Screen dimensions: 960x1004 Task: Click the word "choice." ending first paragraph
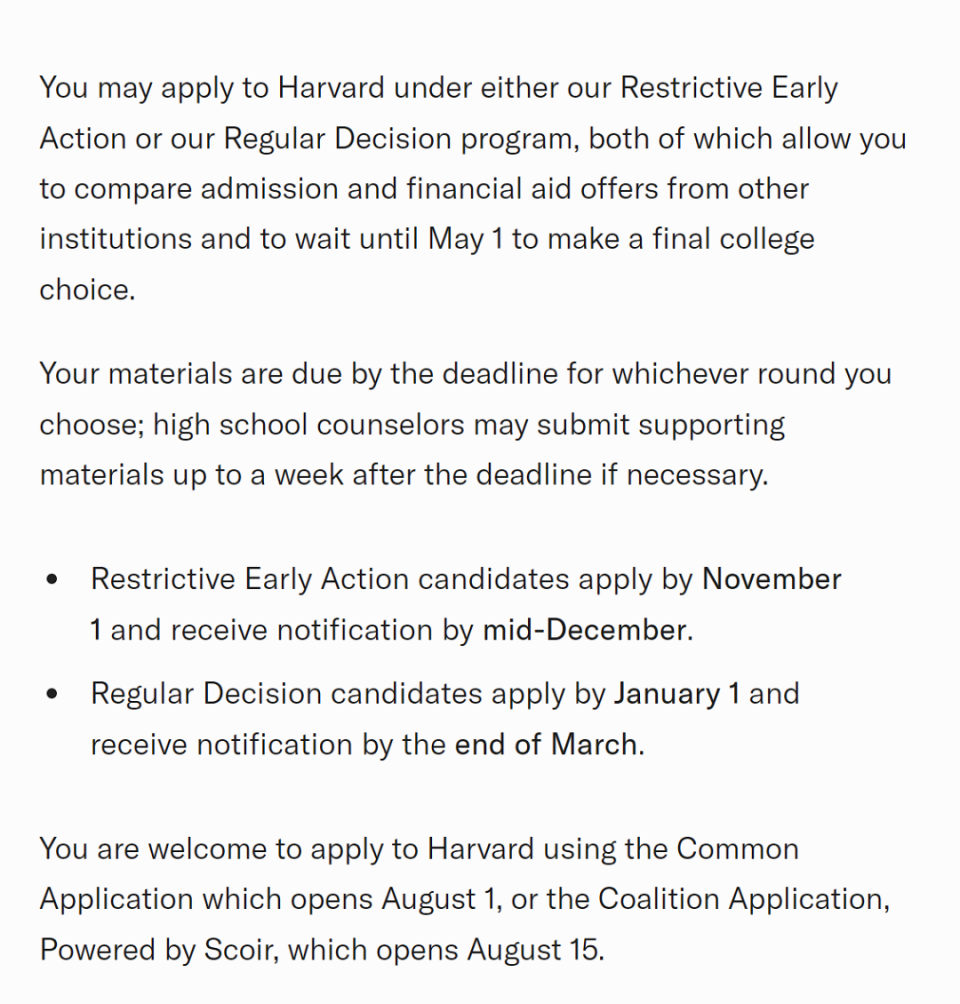click(x=87, y=291)
